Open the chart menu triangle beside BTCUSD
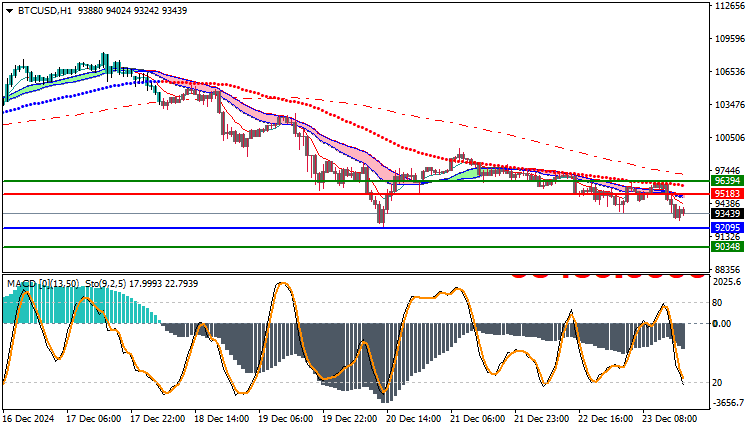Image resolution: width=750 pixels, height=430 pixels. 9,11
